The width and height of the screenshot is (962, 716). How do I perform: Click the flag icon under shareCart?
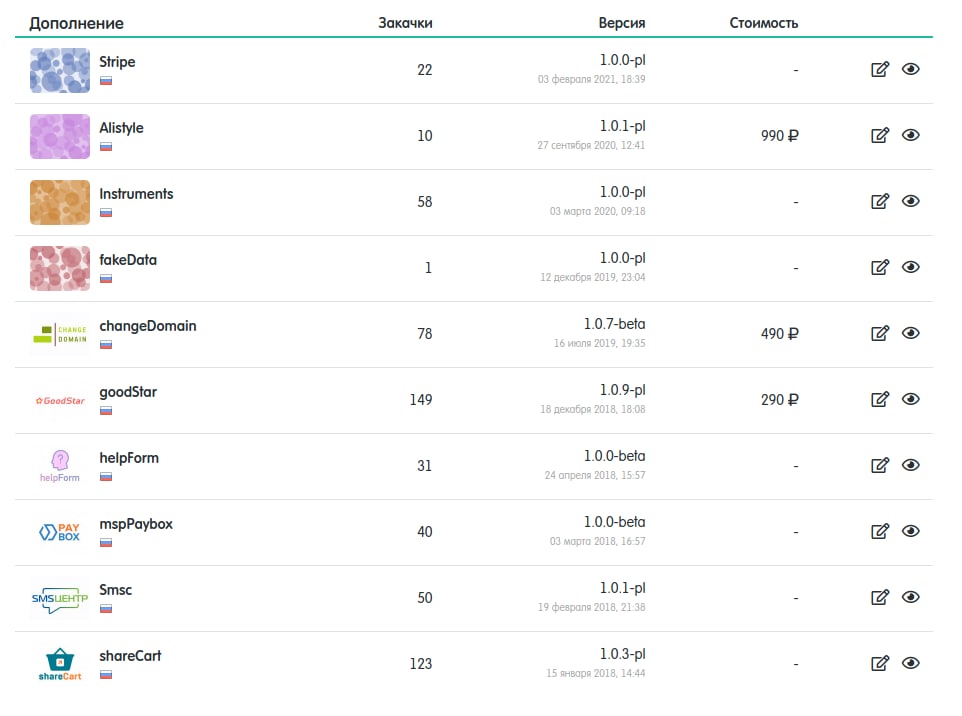pyautogui.click(x=106, y=675)
